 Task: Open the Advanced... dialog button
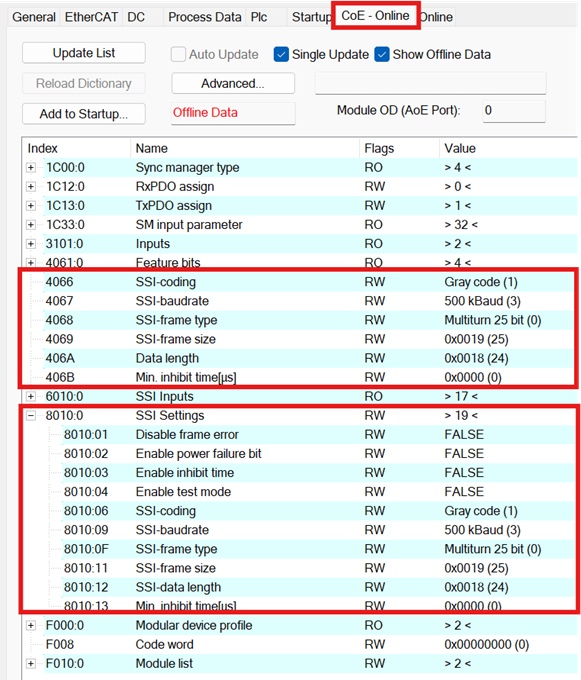coord(233,83)
